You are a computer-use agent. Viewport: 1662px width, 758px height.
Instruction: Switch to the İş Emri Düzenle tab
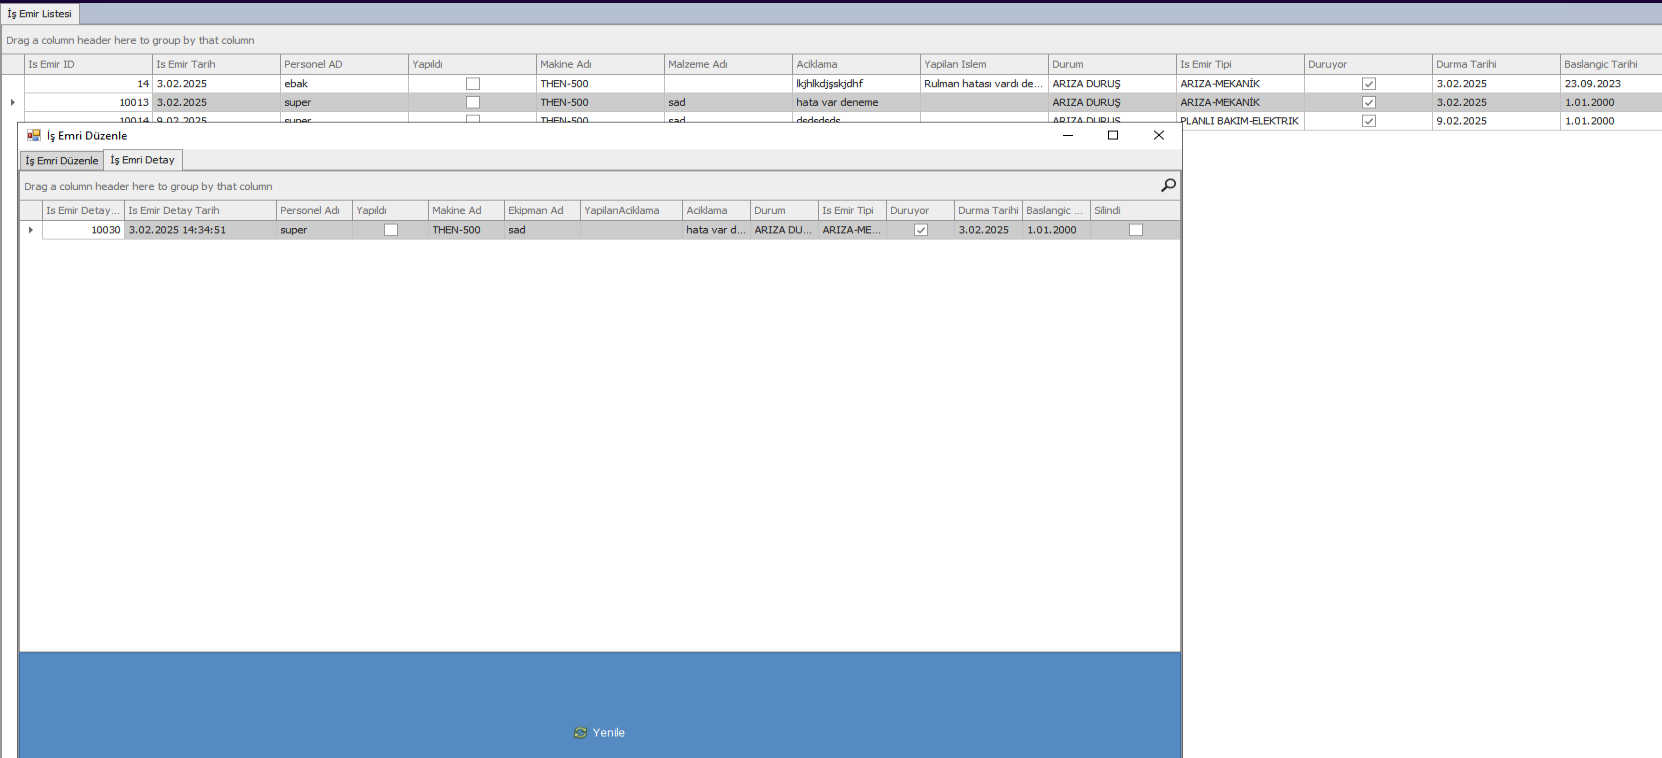pos(62,160)
